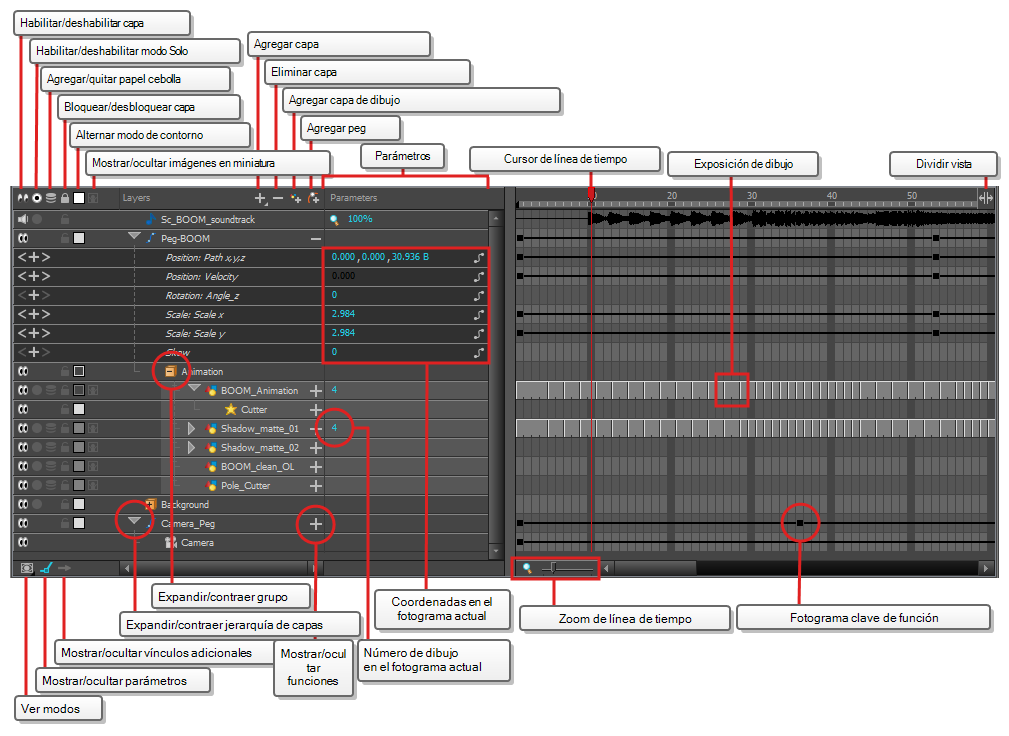This screenshot has width=1009, height=736.
Task: Click the timeline zoom slider handle
Action: point(553,568)
